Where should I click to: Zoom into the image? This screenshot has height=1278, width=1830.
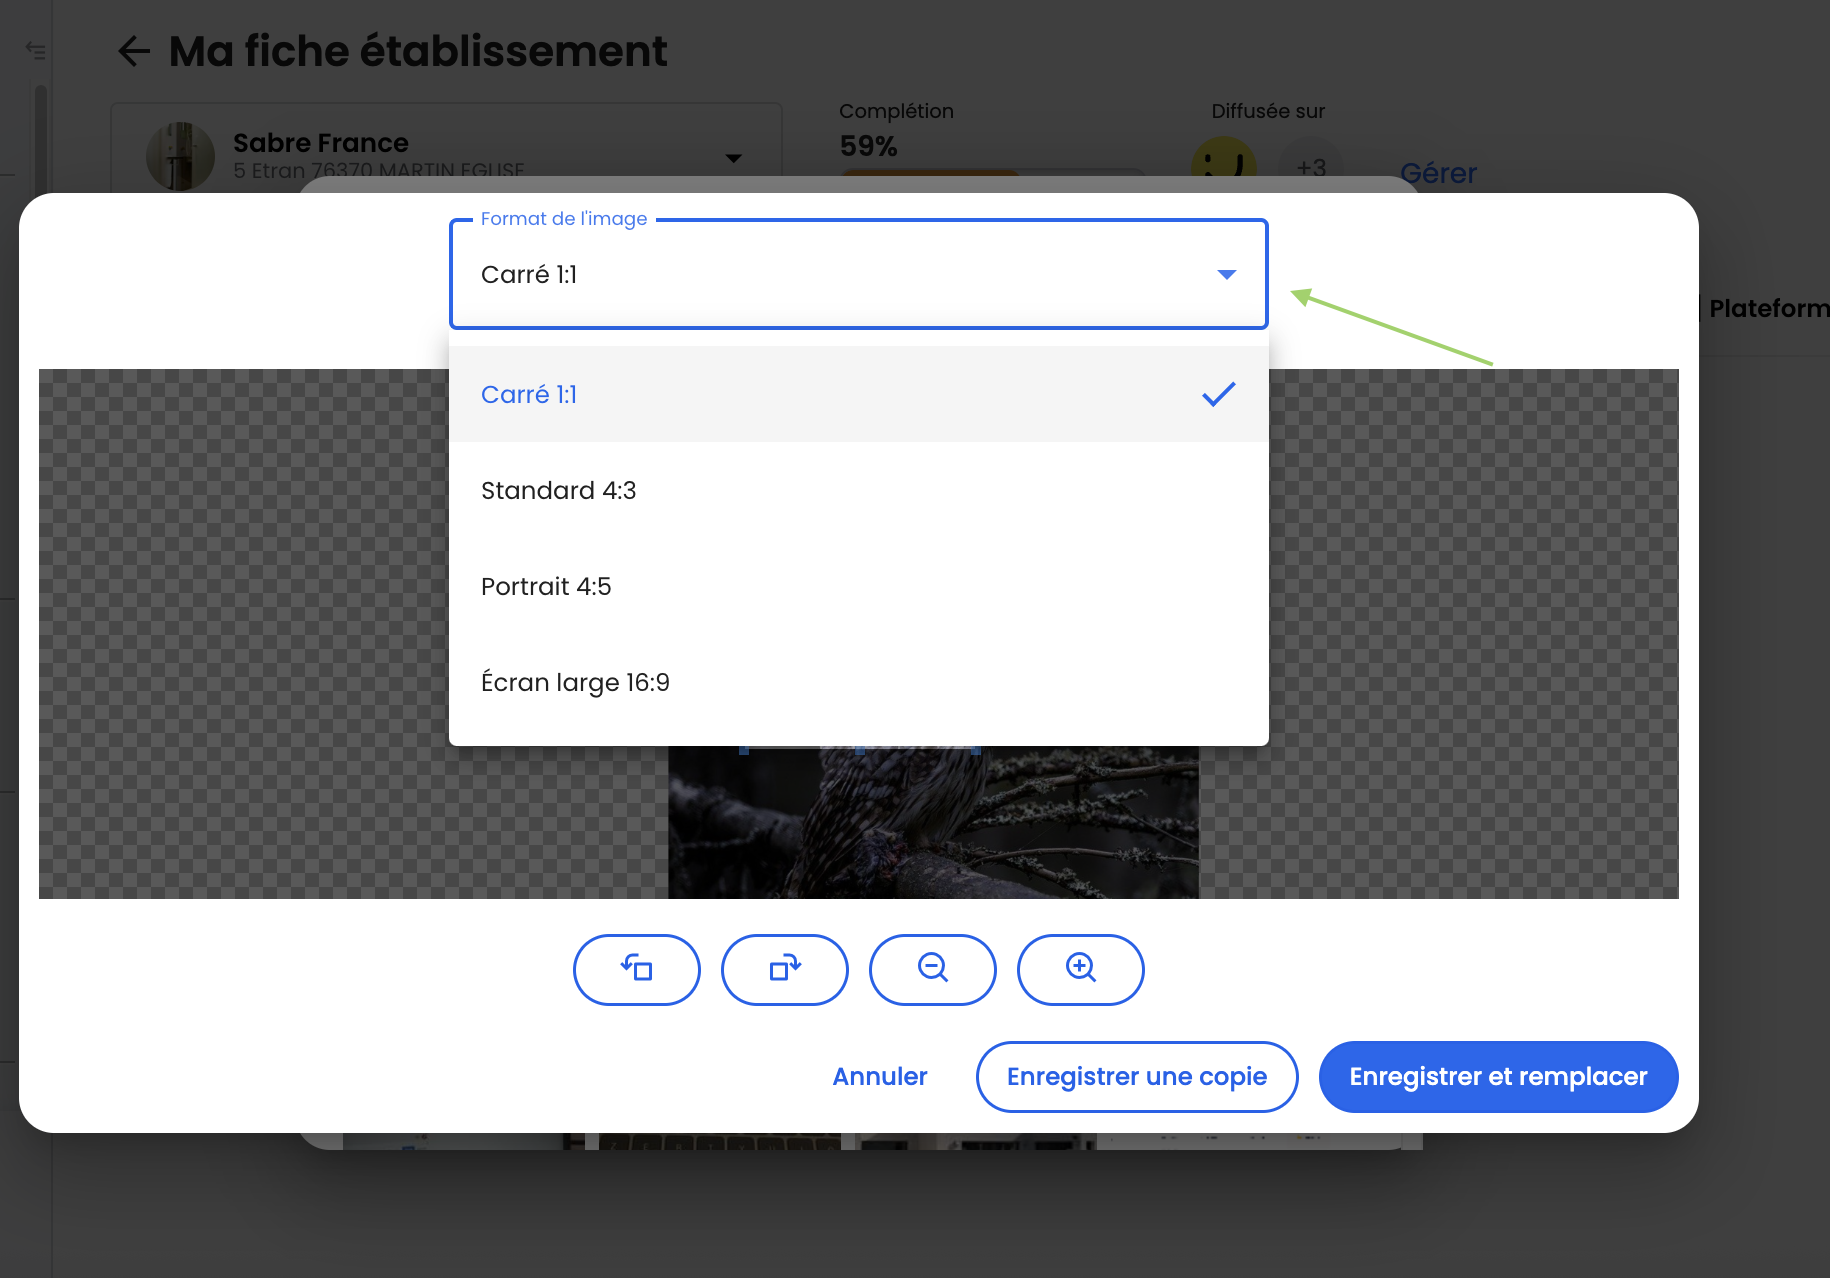coord(1080,969)
